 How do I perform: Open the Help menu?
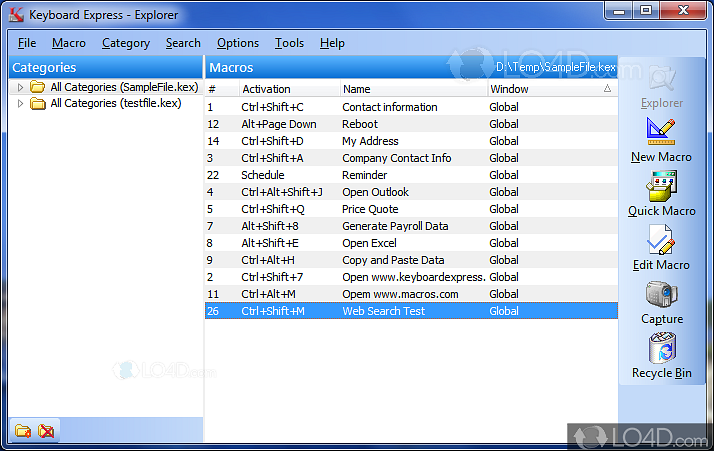coord(332,43)
